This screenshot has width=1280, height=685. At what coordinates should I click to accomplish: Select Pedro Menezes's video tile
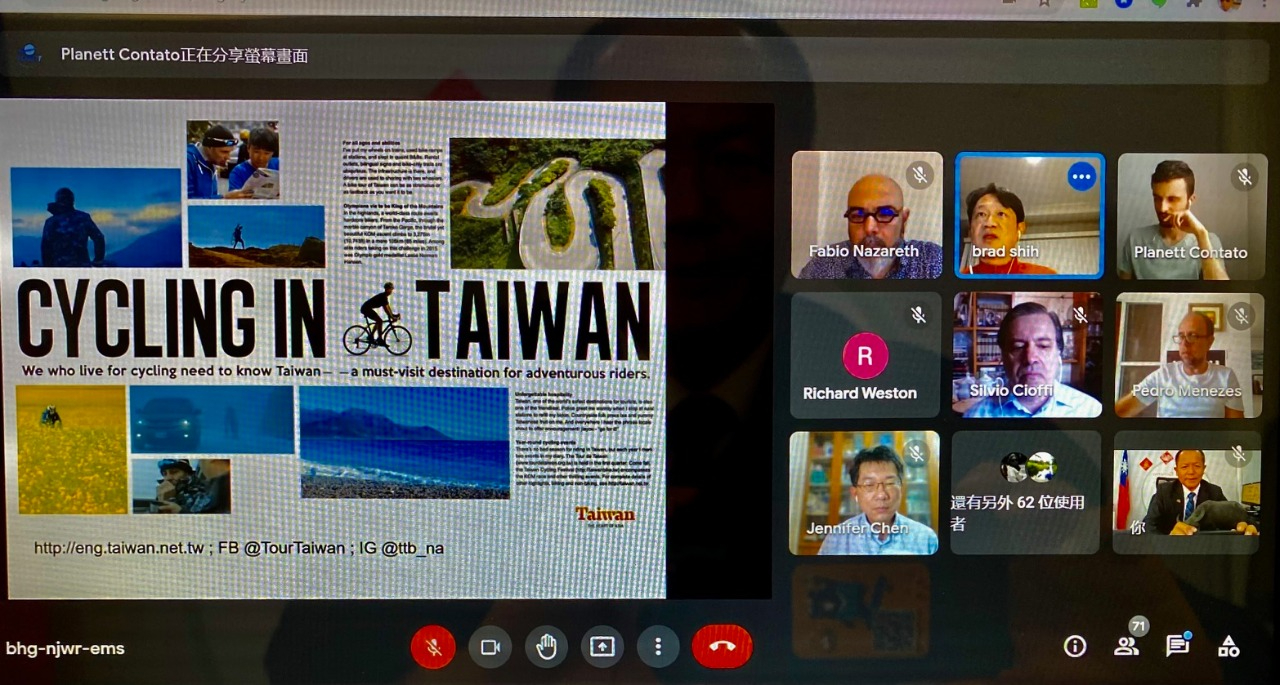(1189, 355)
